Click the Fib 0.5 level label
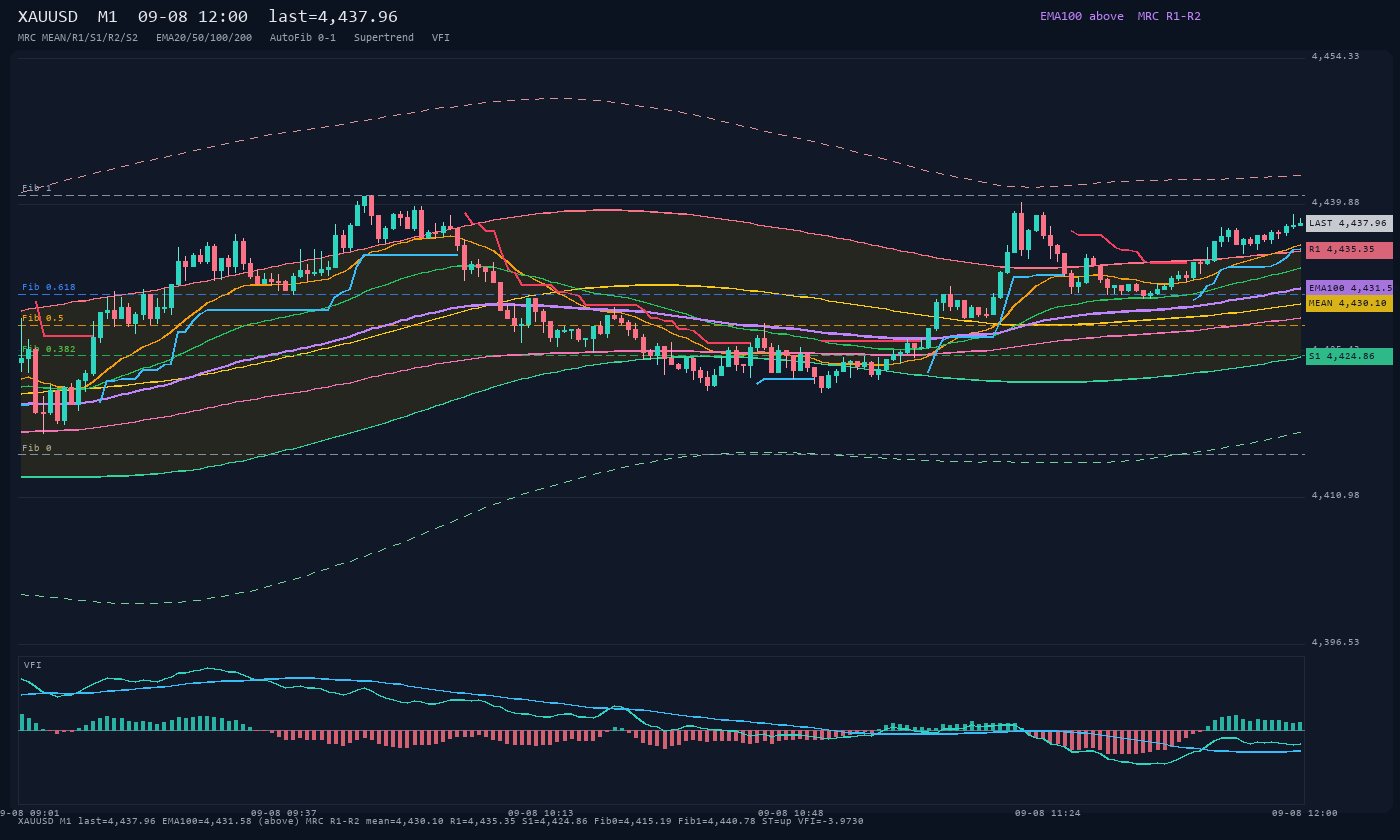 pos(42,318)
